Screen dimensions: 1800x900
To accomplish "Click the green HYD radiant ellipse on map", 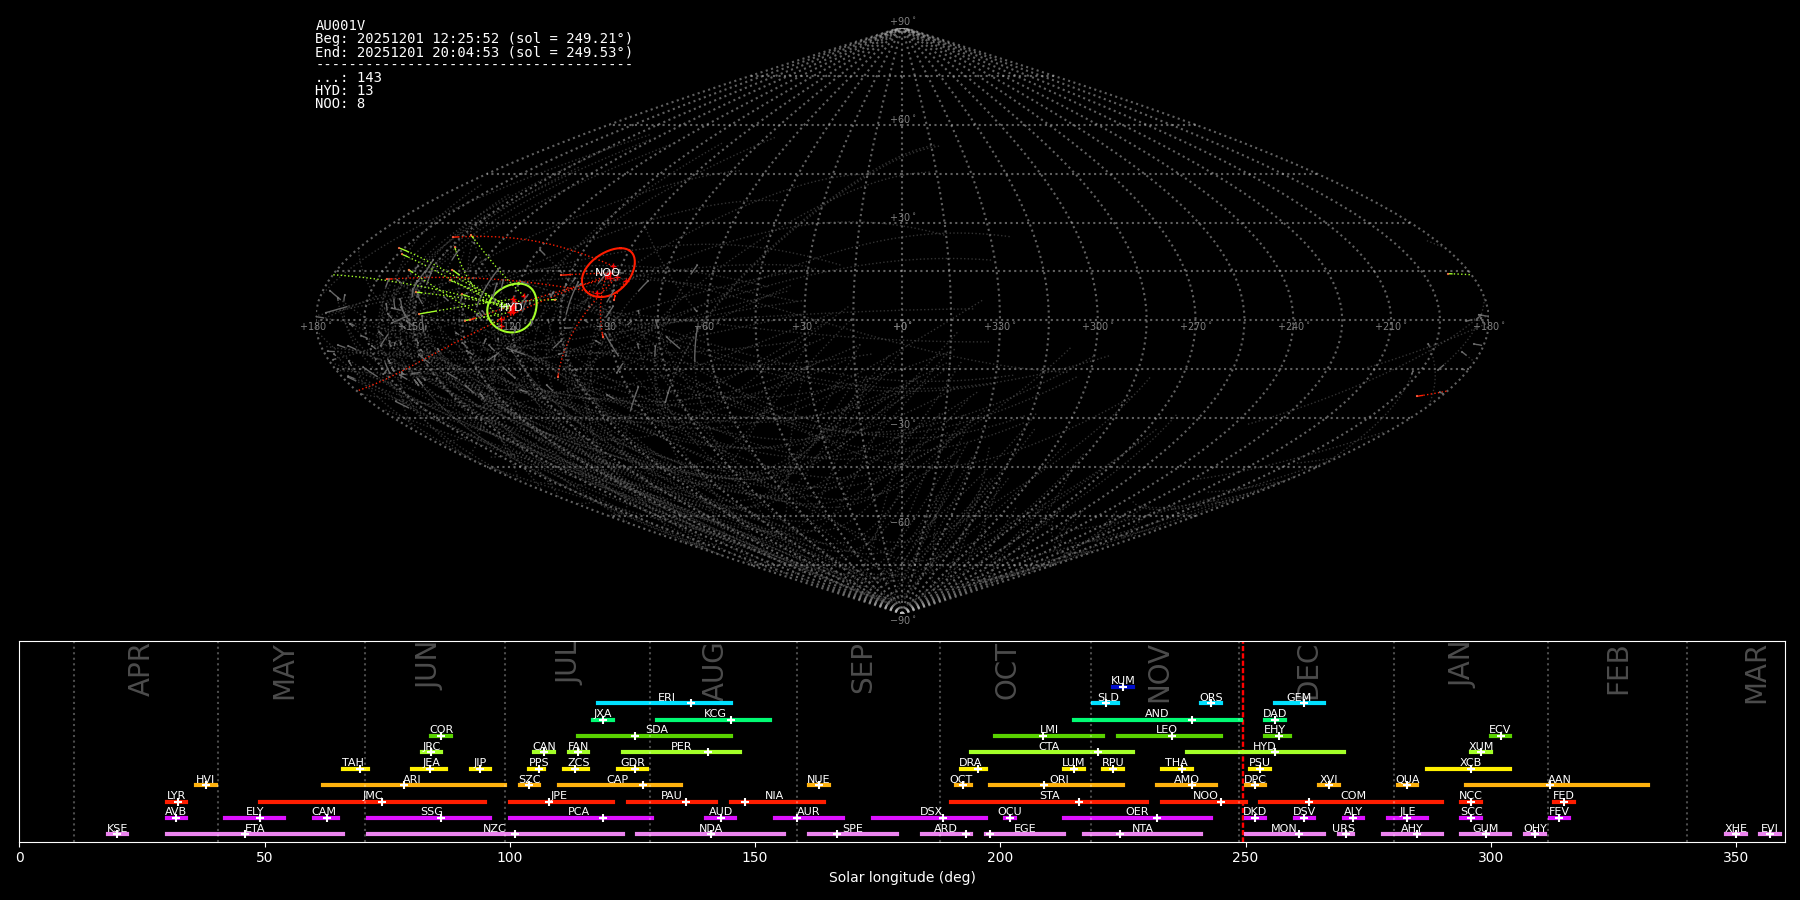I will (512, 308).
